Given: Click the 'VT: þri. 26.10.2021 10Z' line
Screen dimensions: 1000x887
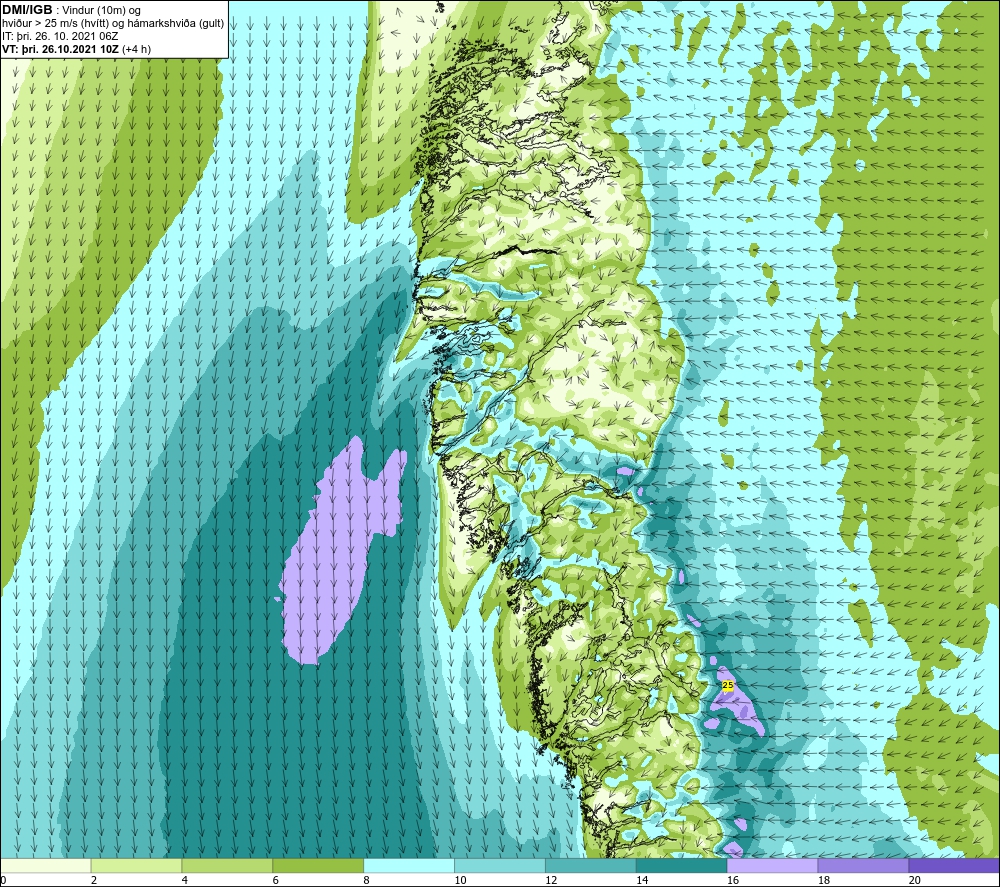Looking at the screenshot, I should pyautogui.click(x=61, y=48).
